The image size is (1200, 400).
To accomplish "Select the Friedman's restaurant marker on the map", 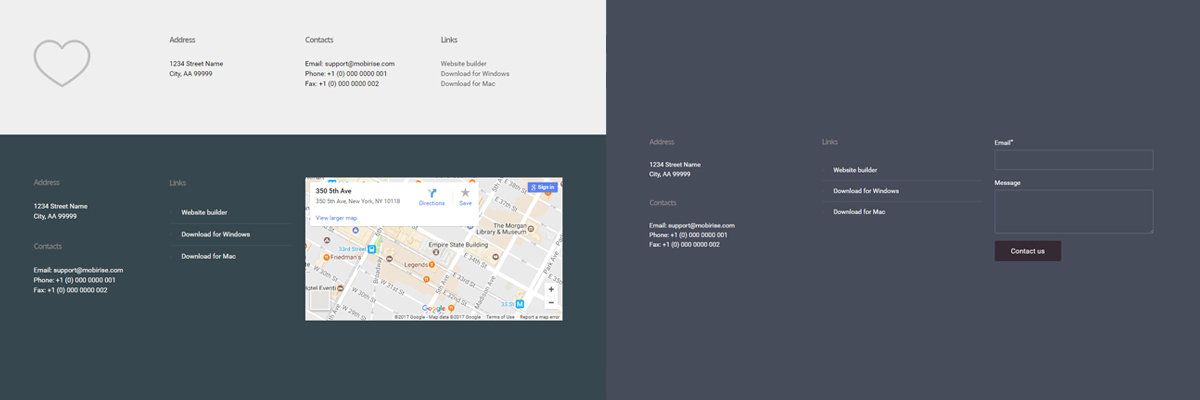I will (x=327, y=256).
